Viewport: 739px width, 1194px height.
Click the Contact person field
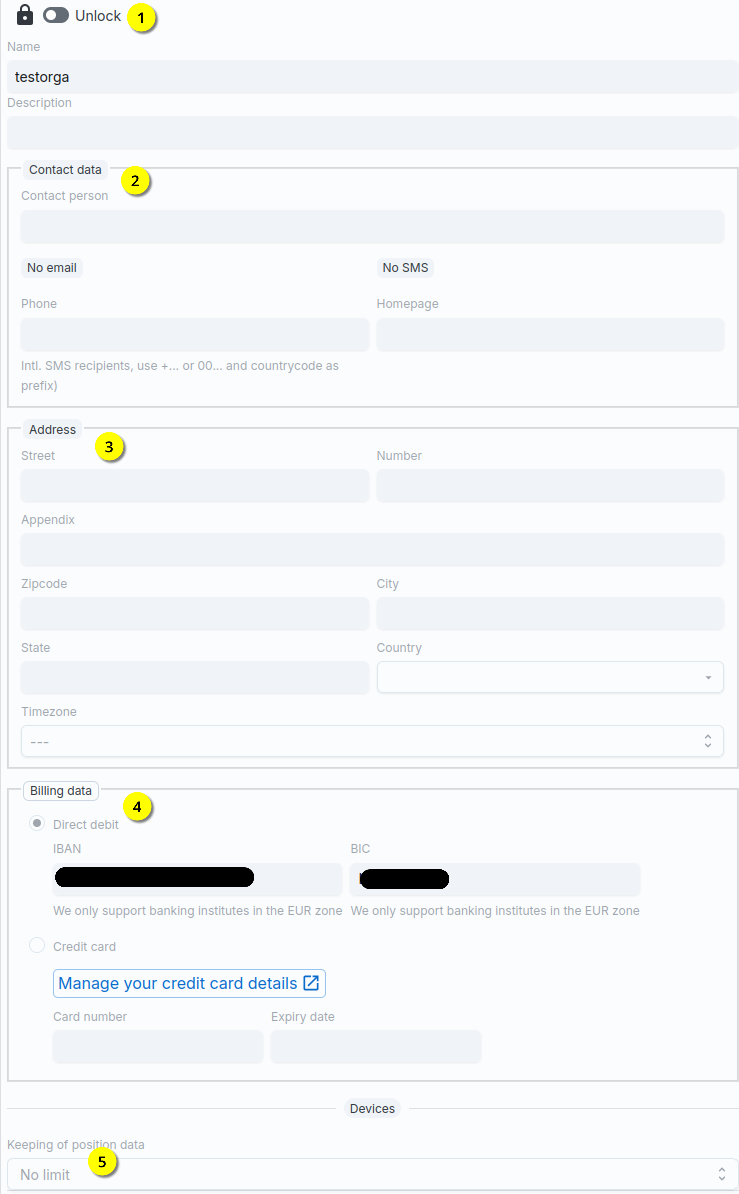pyautogui.click(x=372, y=227)
